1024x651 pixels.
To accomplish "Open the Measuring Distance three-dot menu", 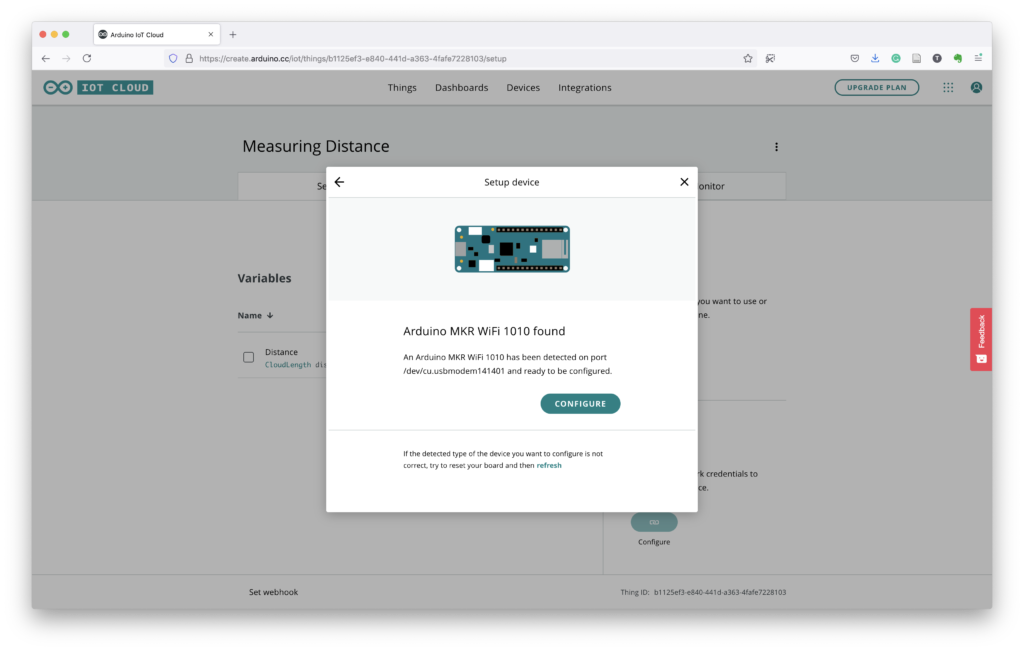I will point(776,147).
